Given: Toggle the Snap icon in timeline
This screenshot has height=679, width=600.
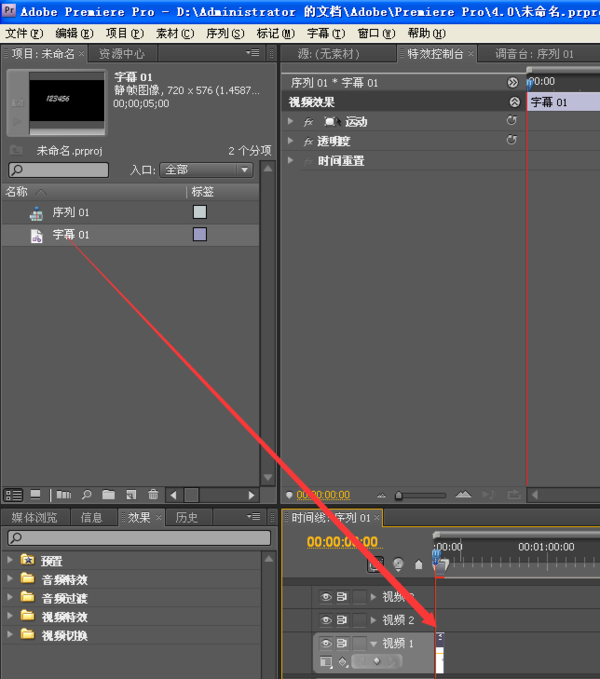Looking at the screenshot, I should pos(376,564).
